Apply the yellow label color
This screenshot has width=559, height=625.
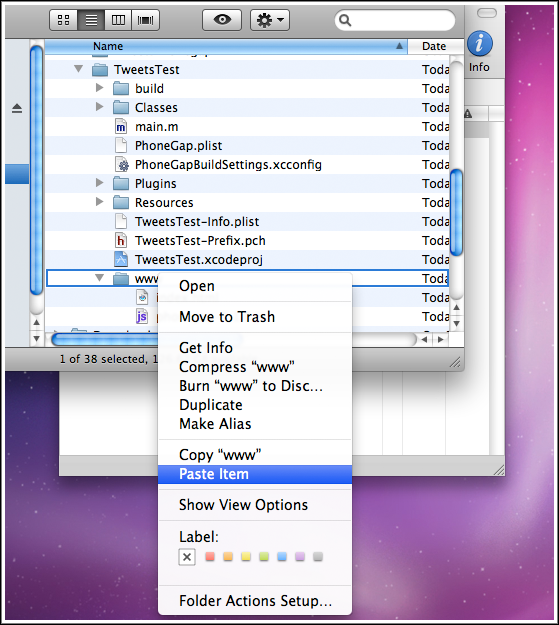click(x=246, y=556)
